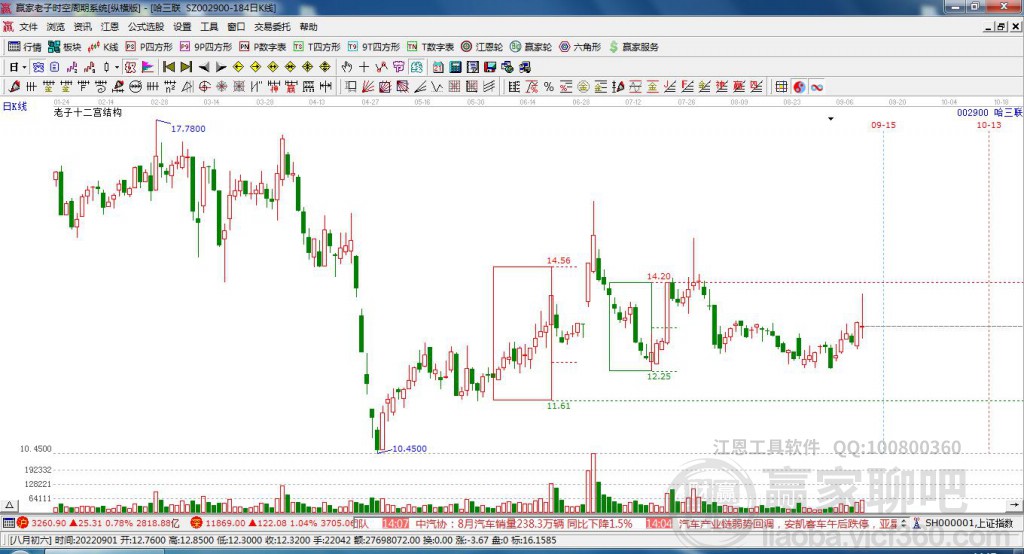Open the 江恩轮 Gann wheel
1024x554 pixels.
click(482, 47)
